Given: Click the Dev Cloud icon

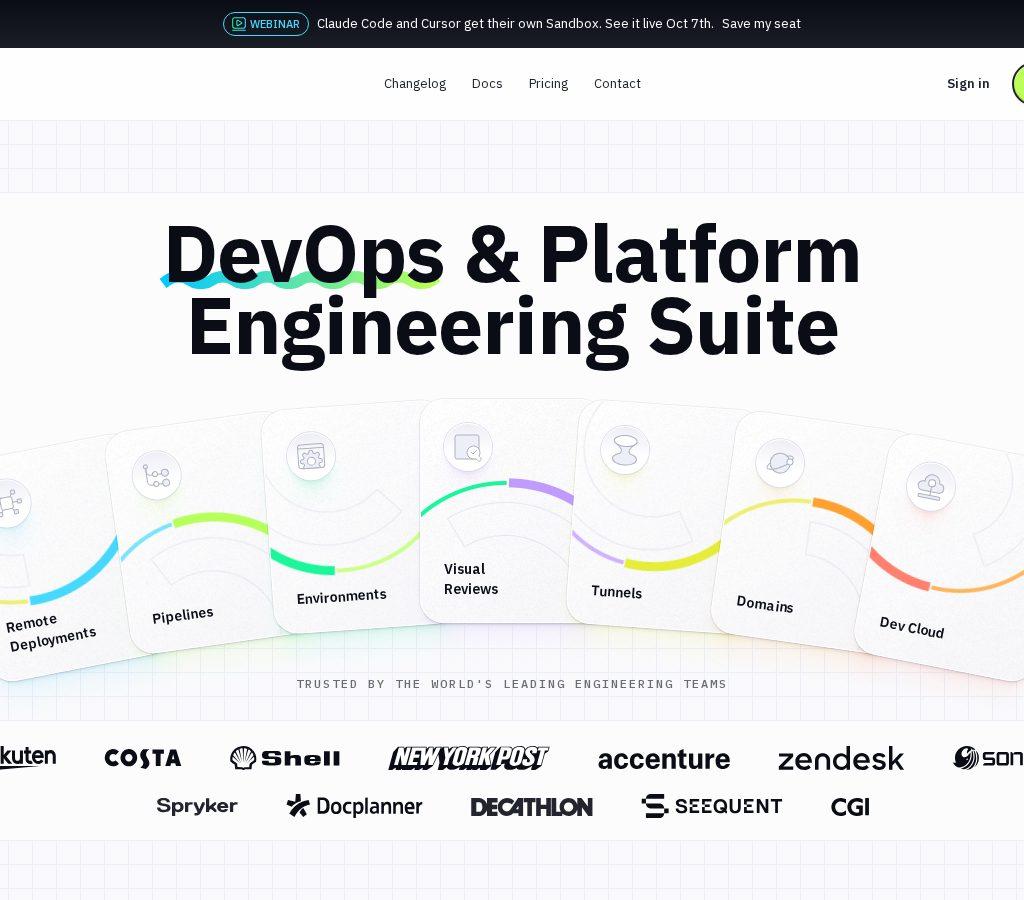Looking at the screenshot, I should click(x=931, y=487).
